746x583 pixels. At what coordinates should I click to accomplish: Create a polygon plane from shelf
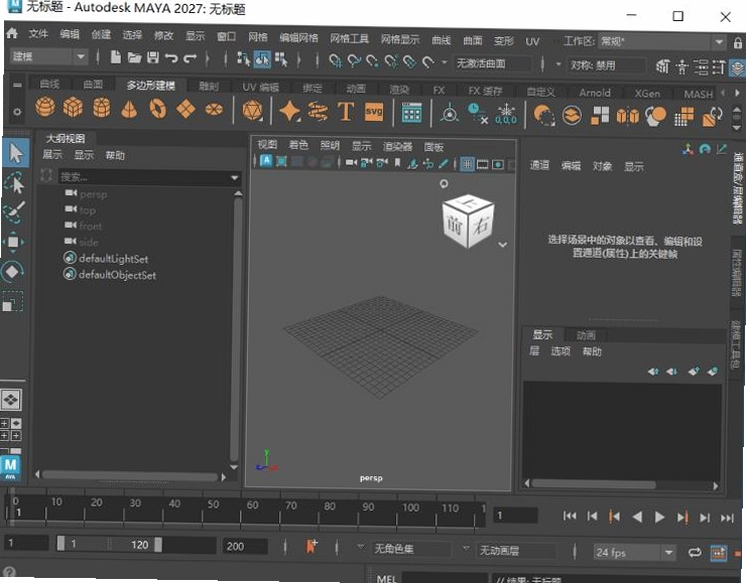(186, 109)
